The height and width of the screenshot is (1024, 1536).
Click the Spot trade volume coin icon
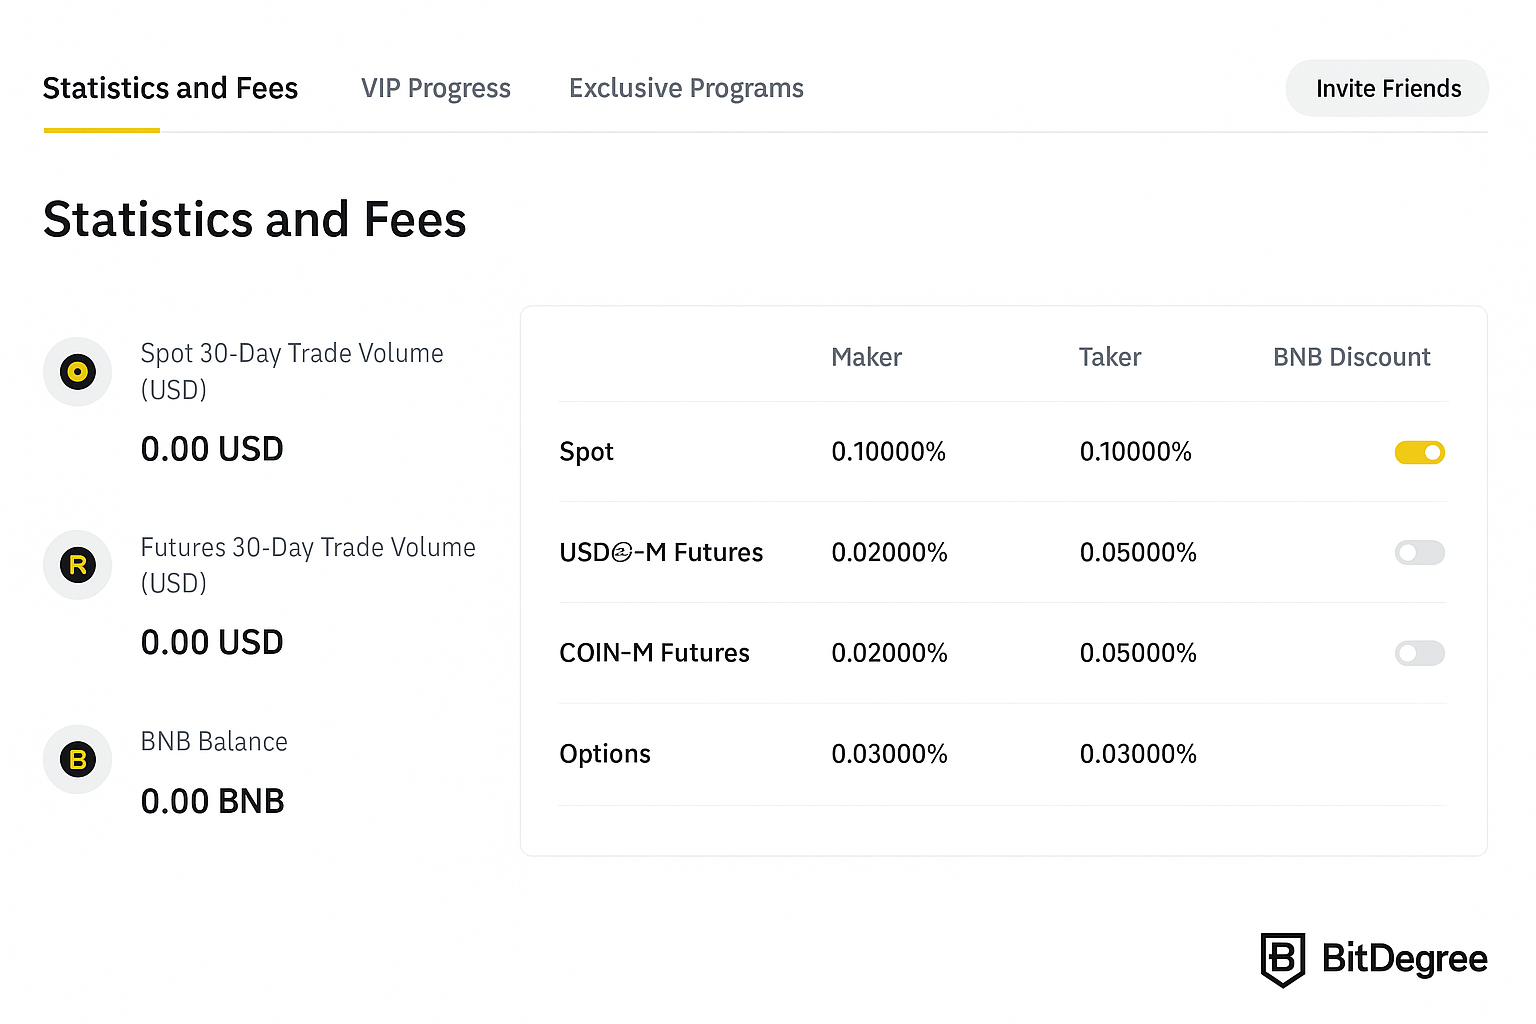(x=77, y=372)
